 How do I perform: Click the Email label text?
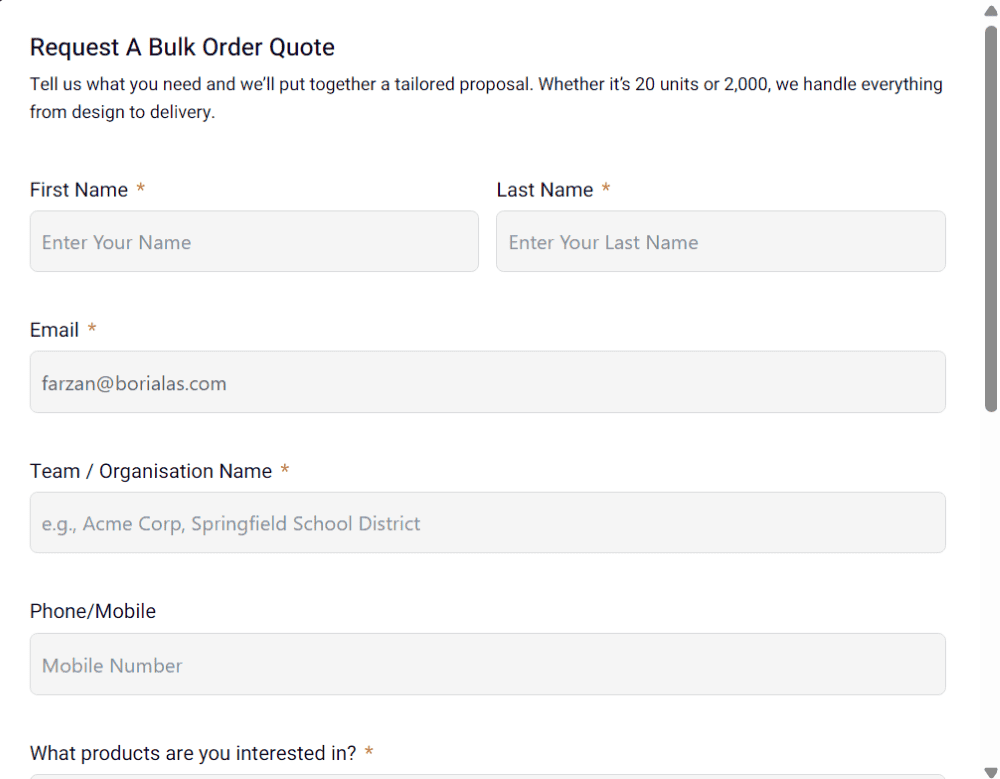[54, 330]
